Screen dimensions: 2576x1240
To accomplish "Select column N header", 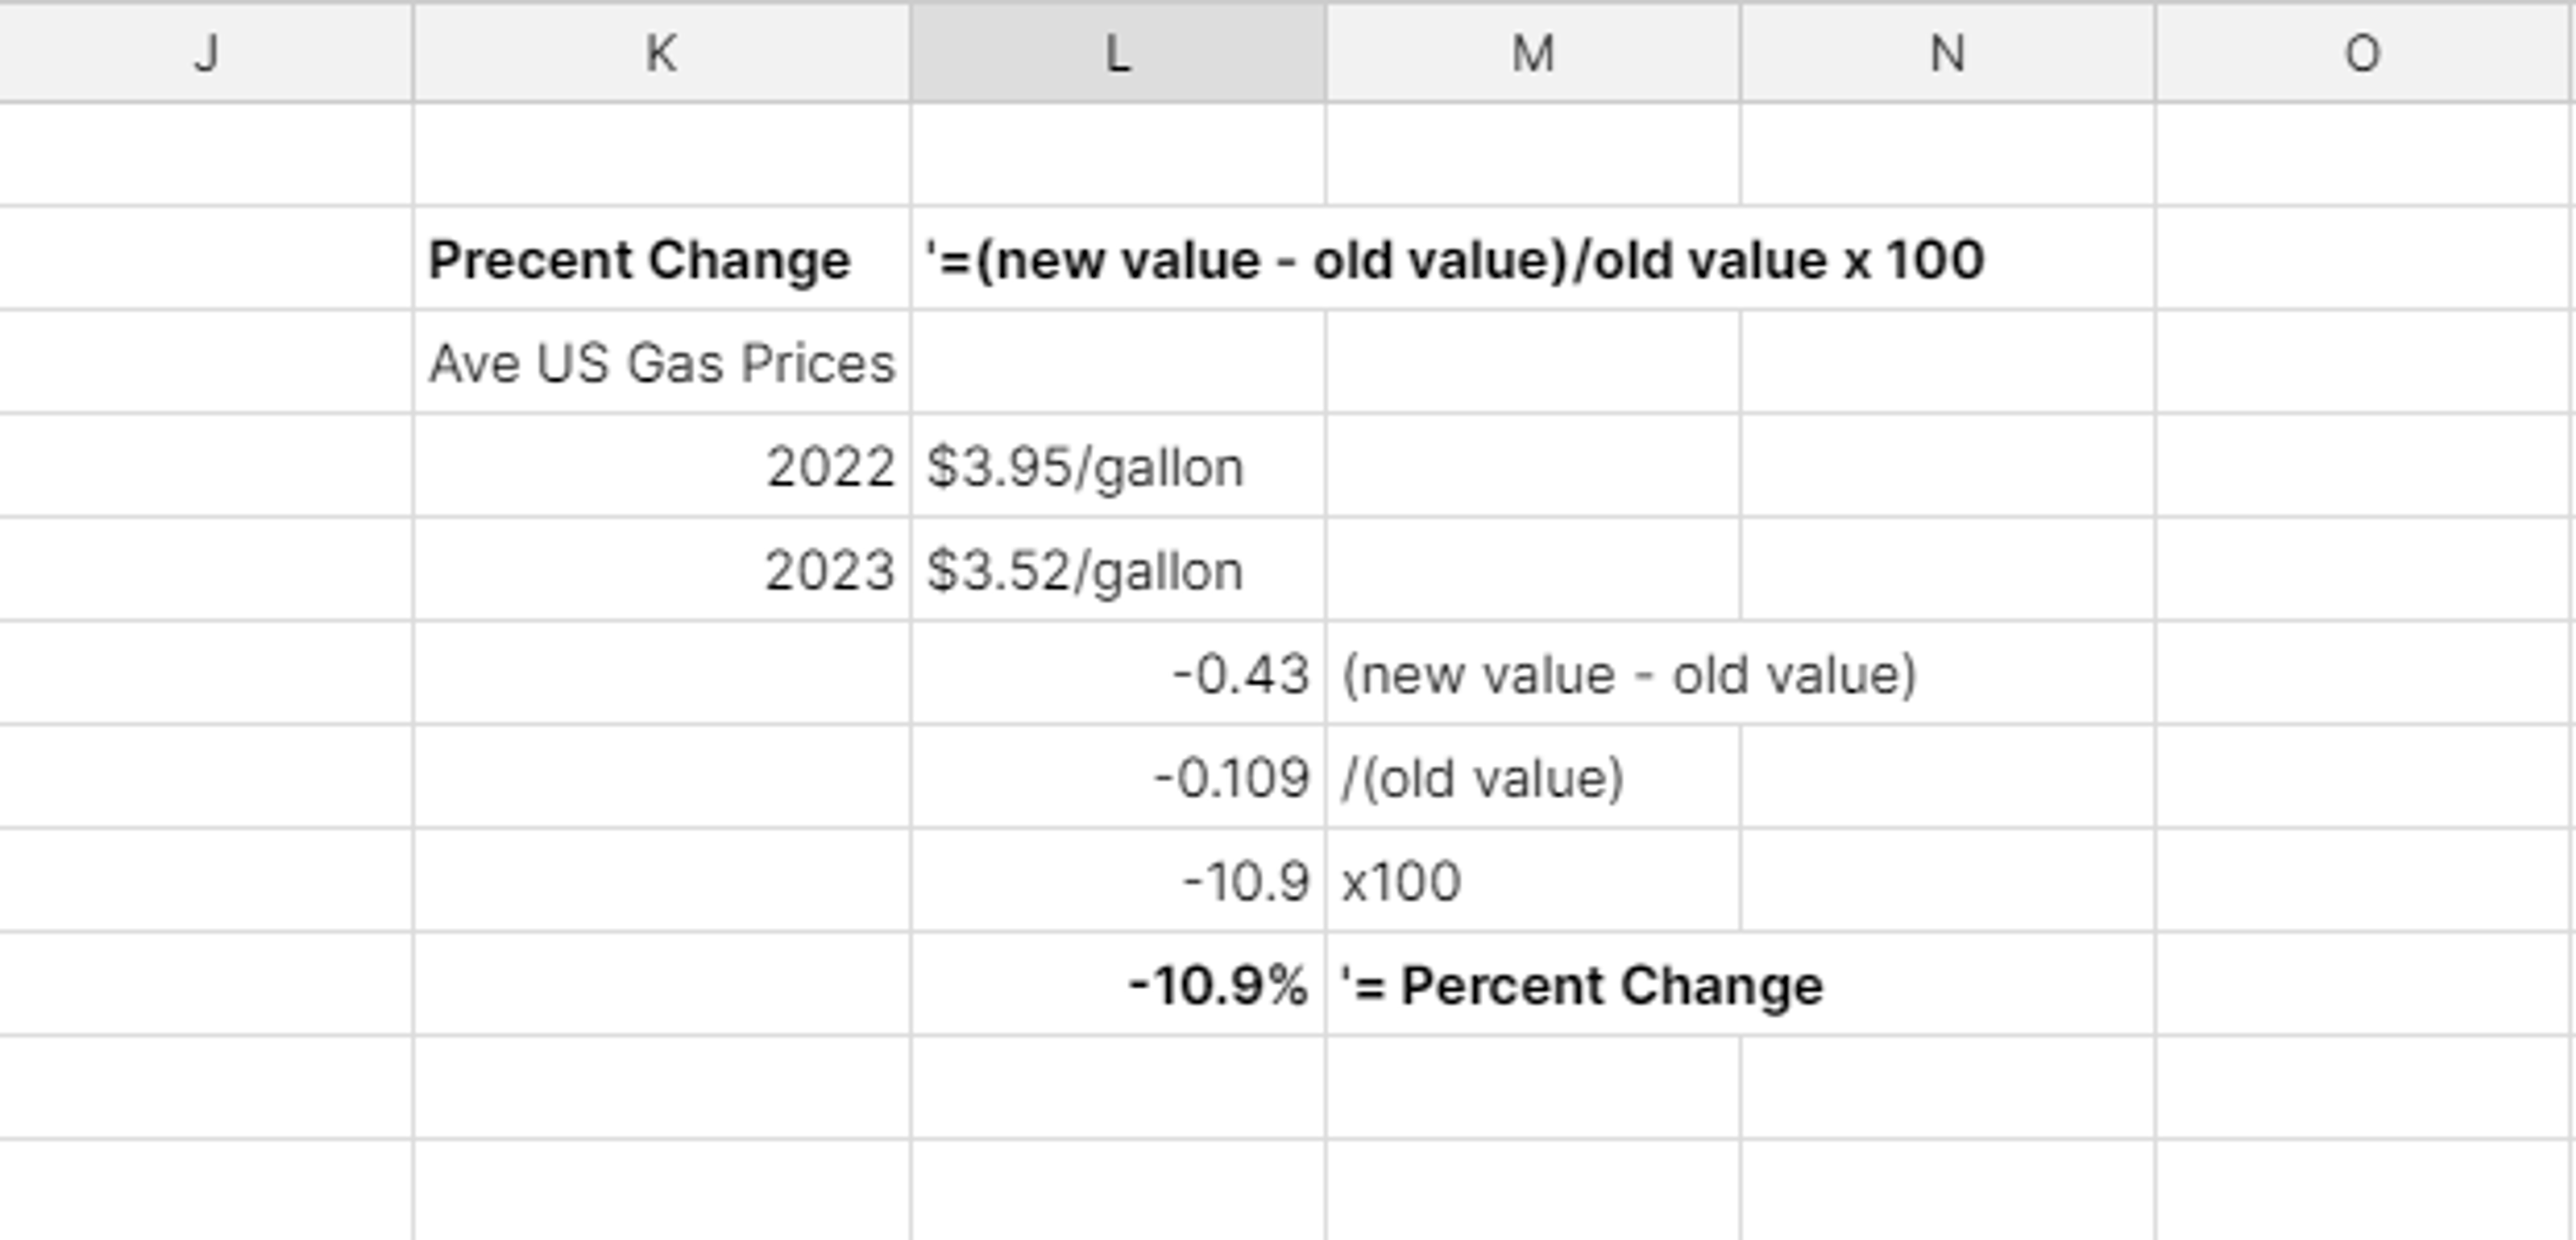I will click(1944, 55).
